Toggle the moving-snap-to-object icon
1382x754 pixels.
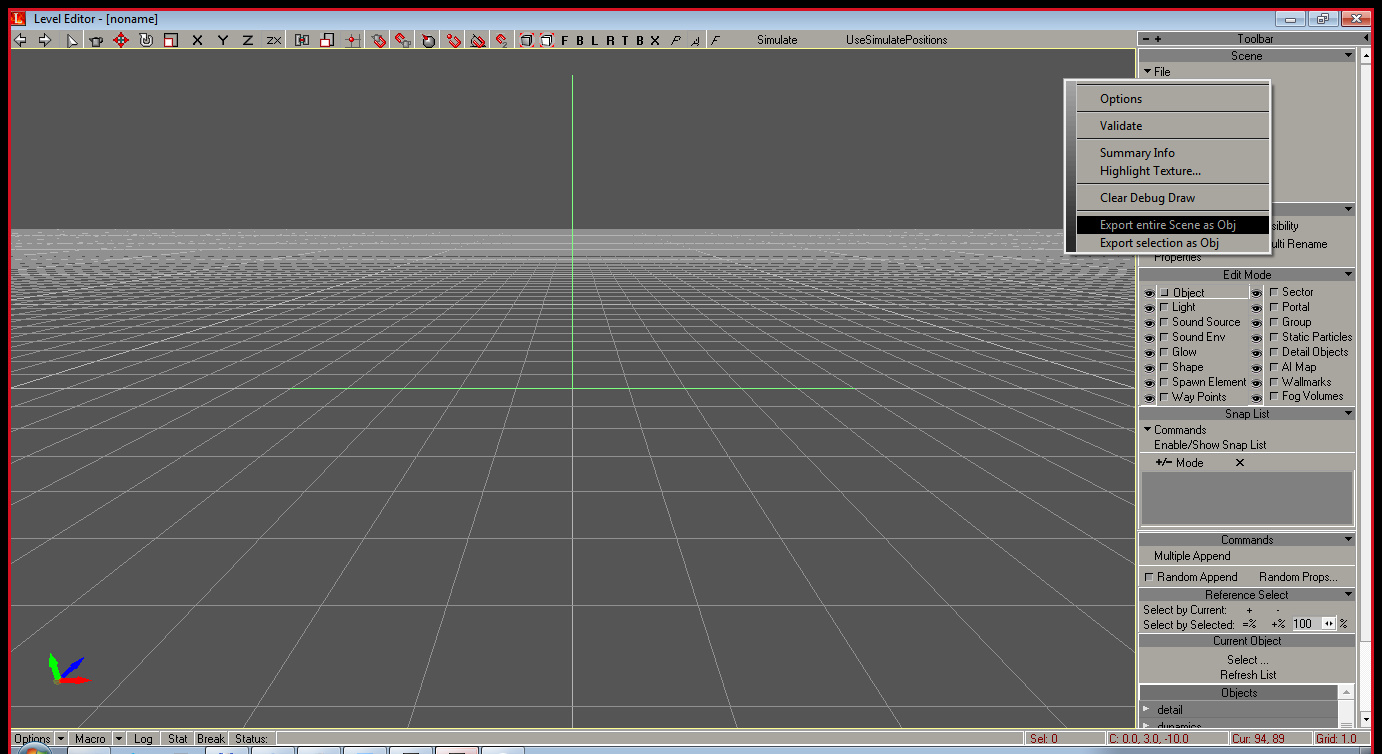point(403,40)
